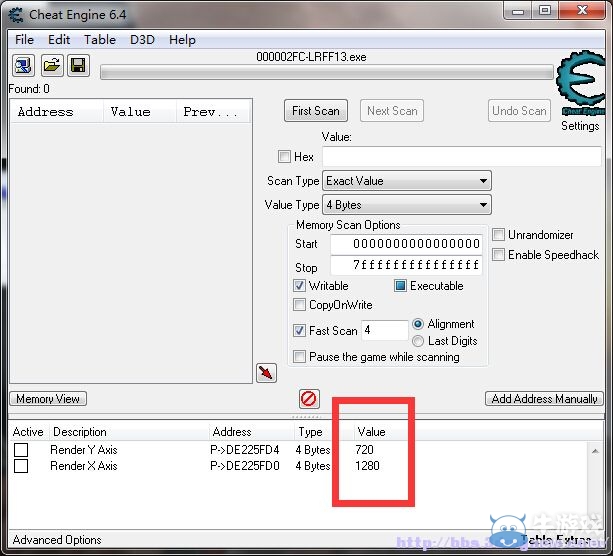Image resolution: width=613 pixels, height=556 pixels.
Task: Open Advanced Options
Action: (x=57, y=540)
